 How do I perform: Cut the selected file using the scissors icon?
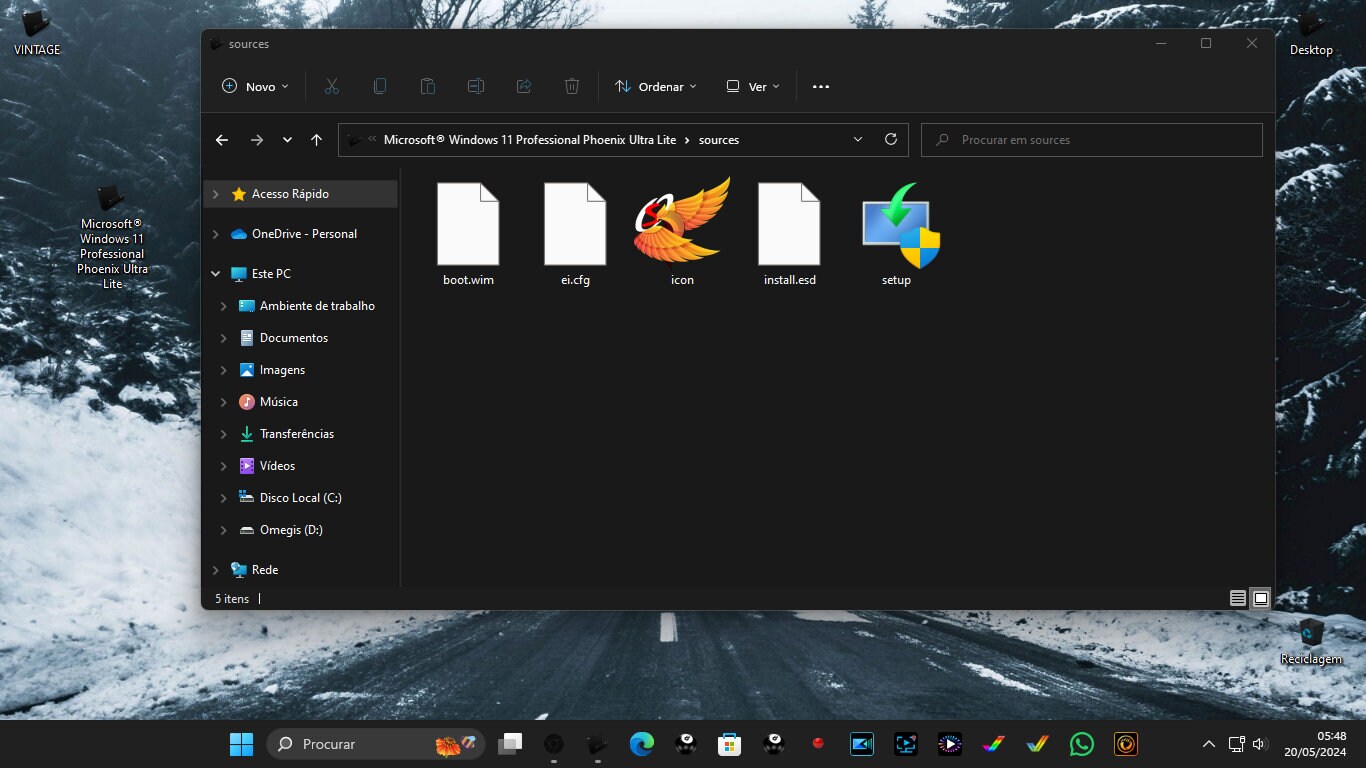332,86
